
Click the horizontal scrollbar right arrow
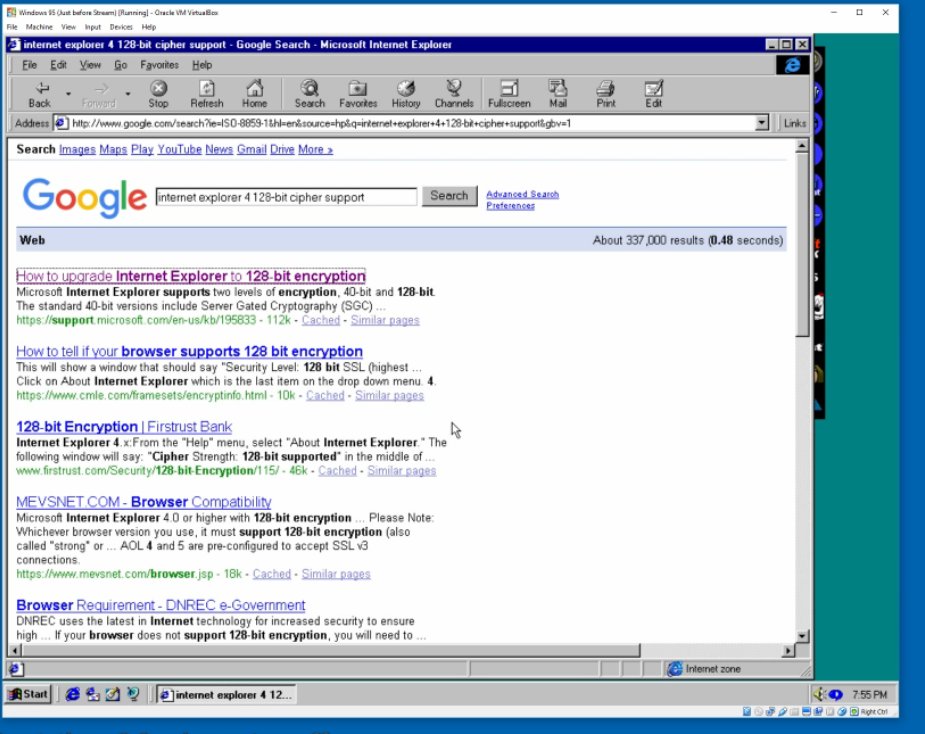(x=788, y=650)
